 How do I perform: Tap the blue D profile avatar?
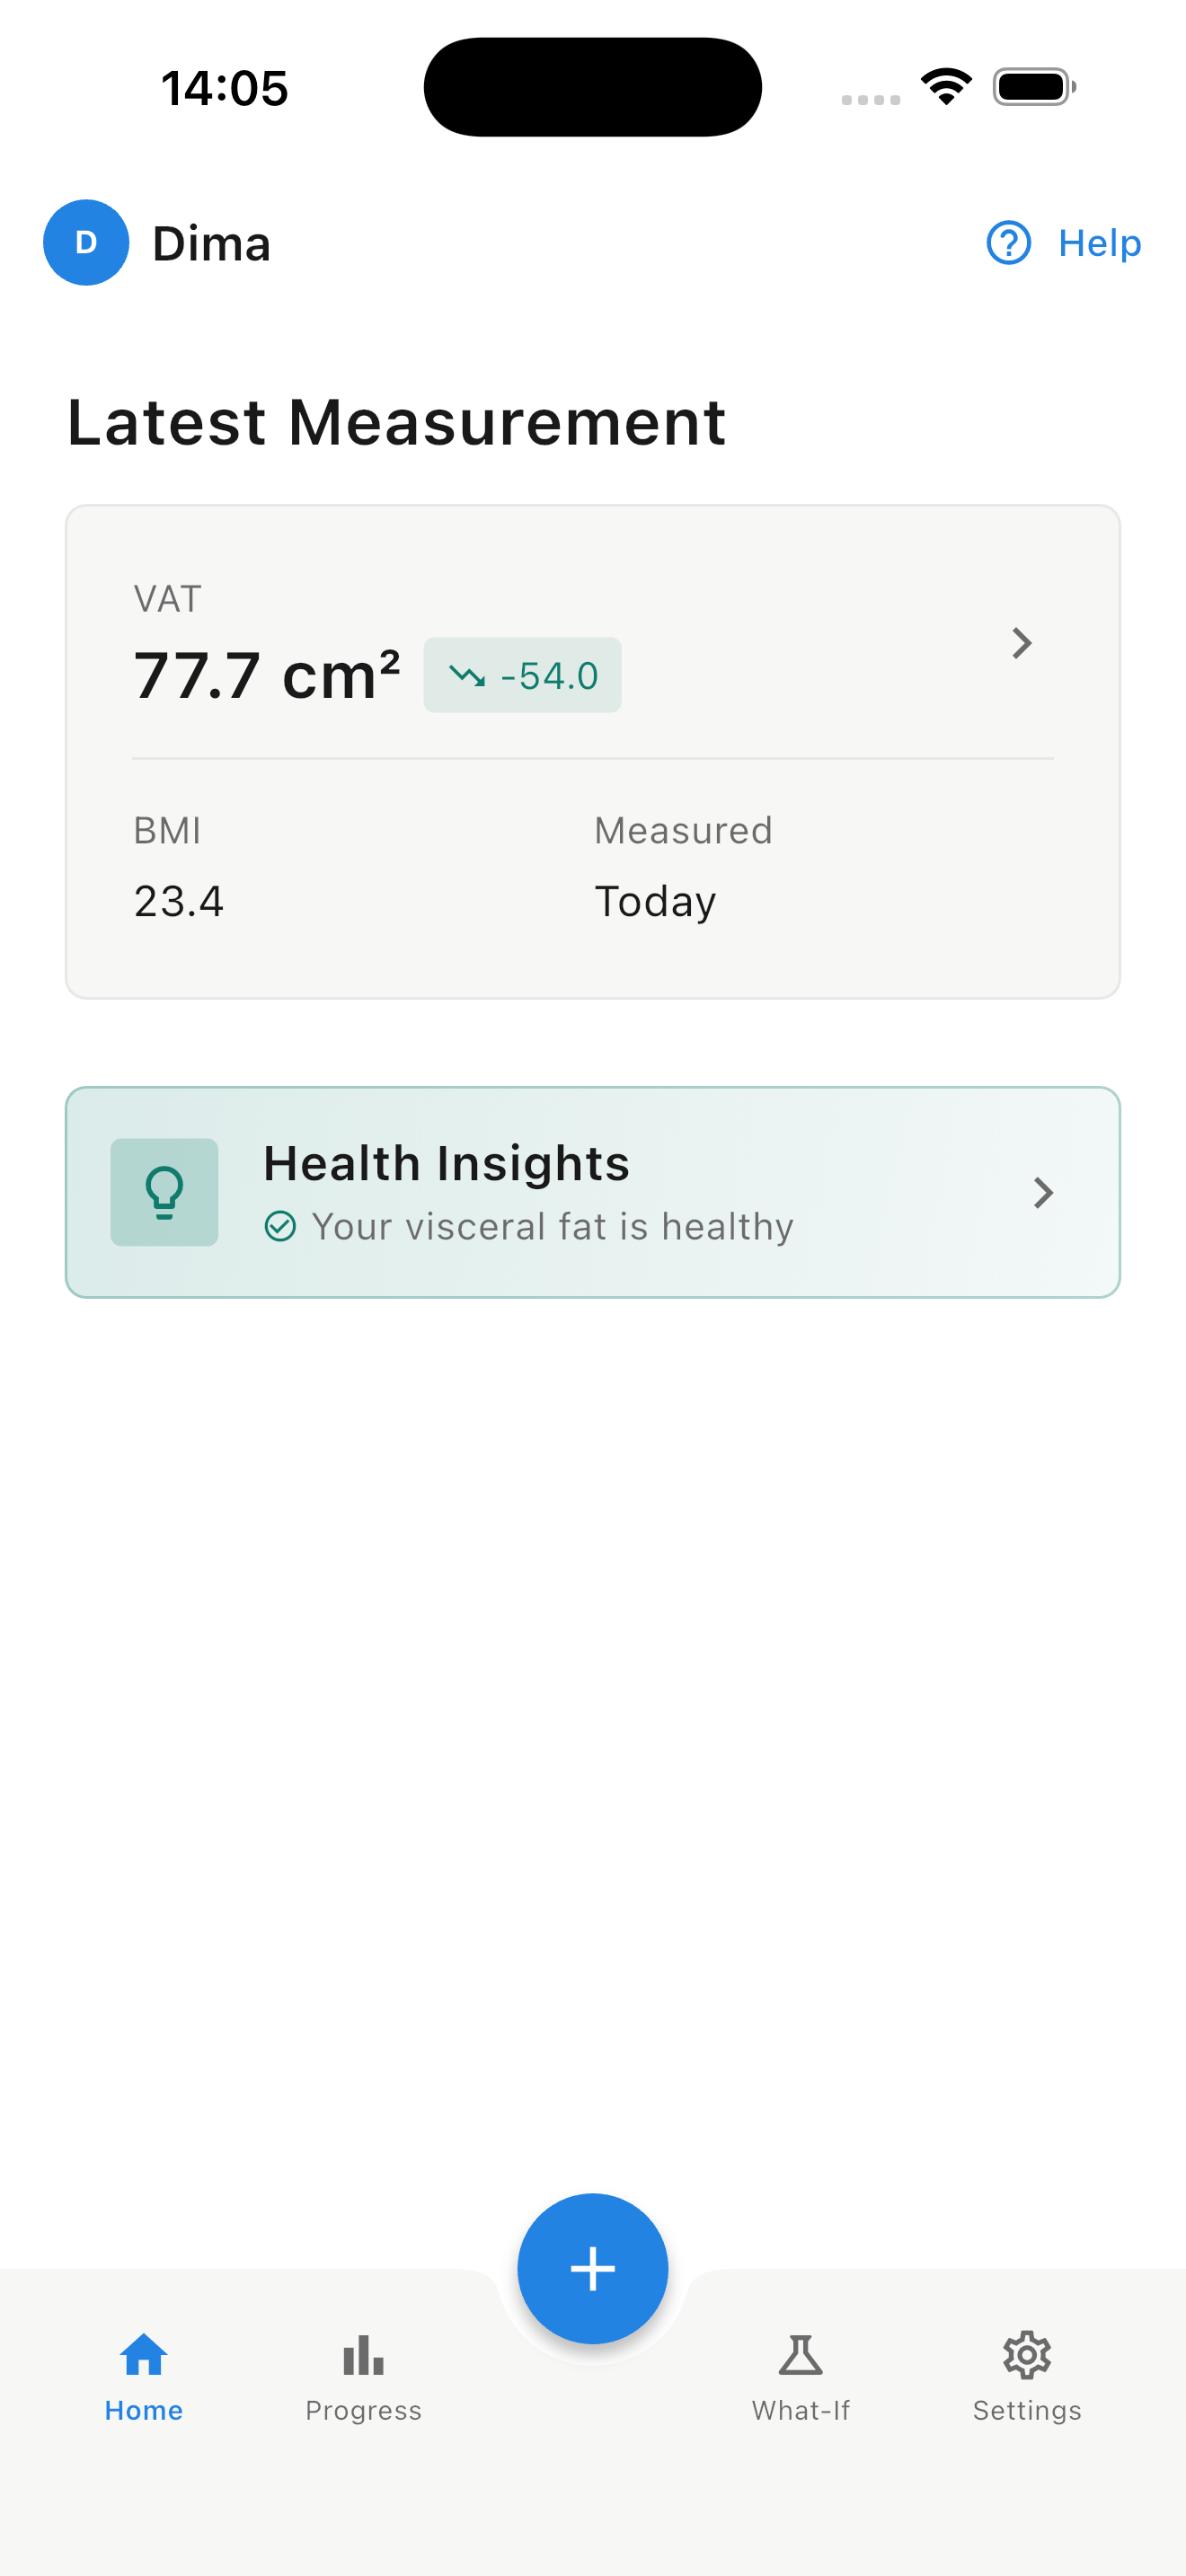86,242
